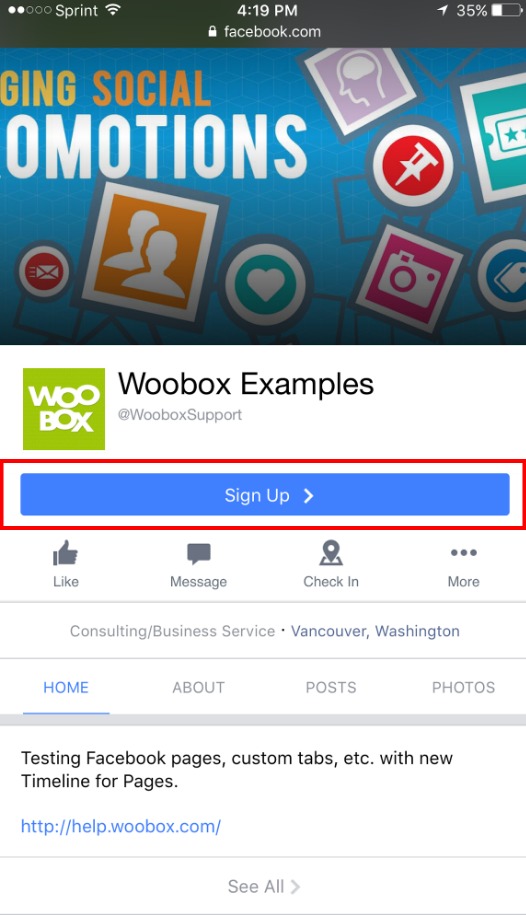This screenshot has width=526, height=915.
Task: Tap the red pushpin icon in cover photo
Action: coord(413,165)
